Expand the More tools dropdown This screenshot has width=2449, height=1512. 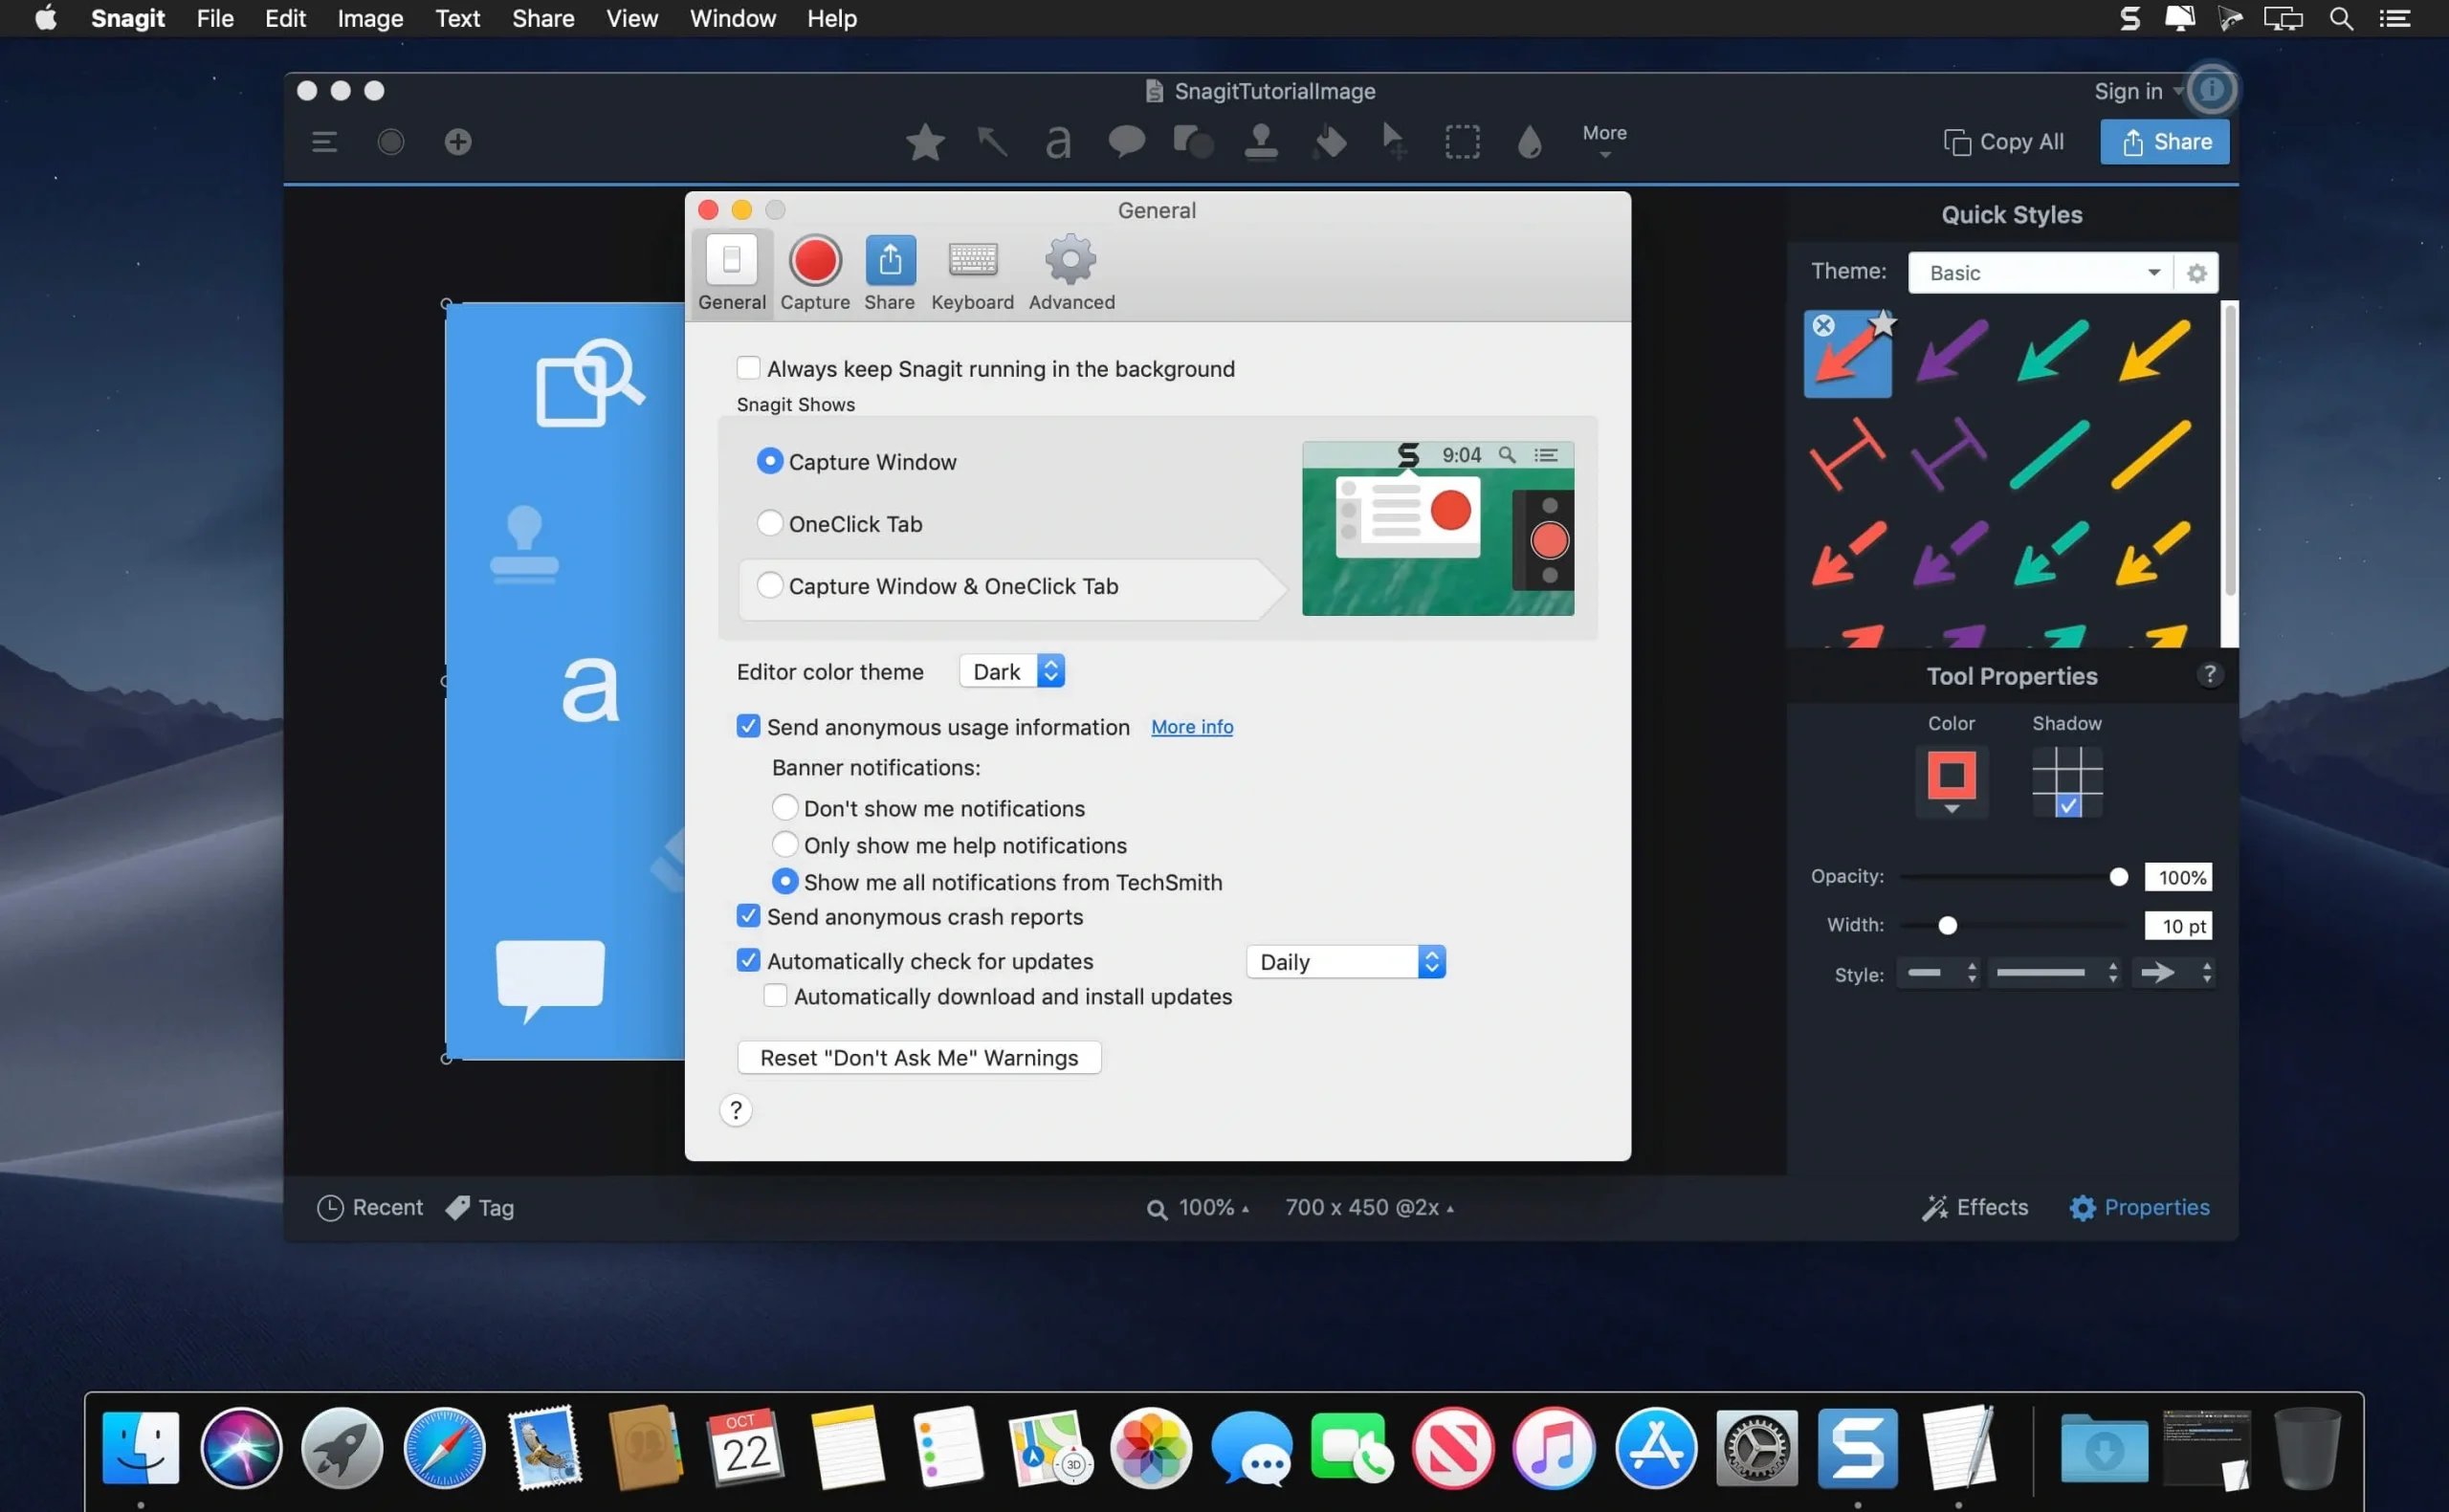tap(1604, 141)
